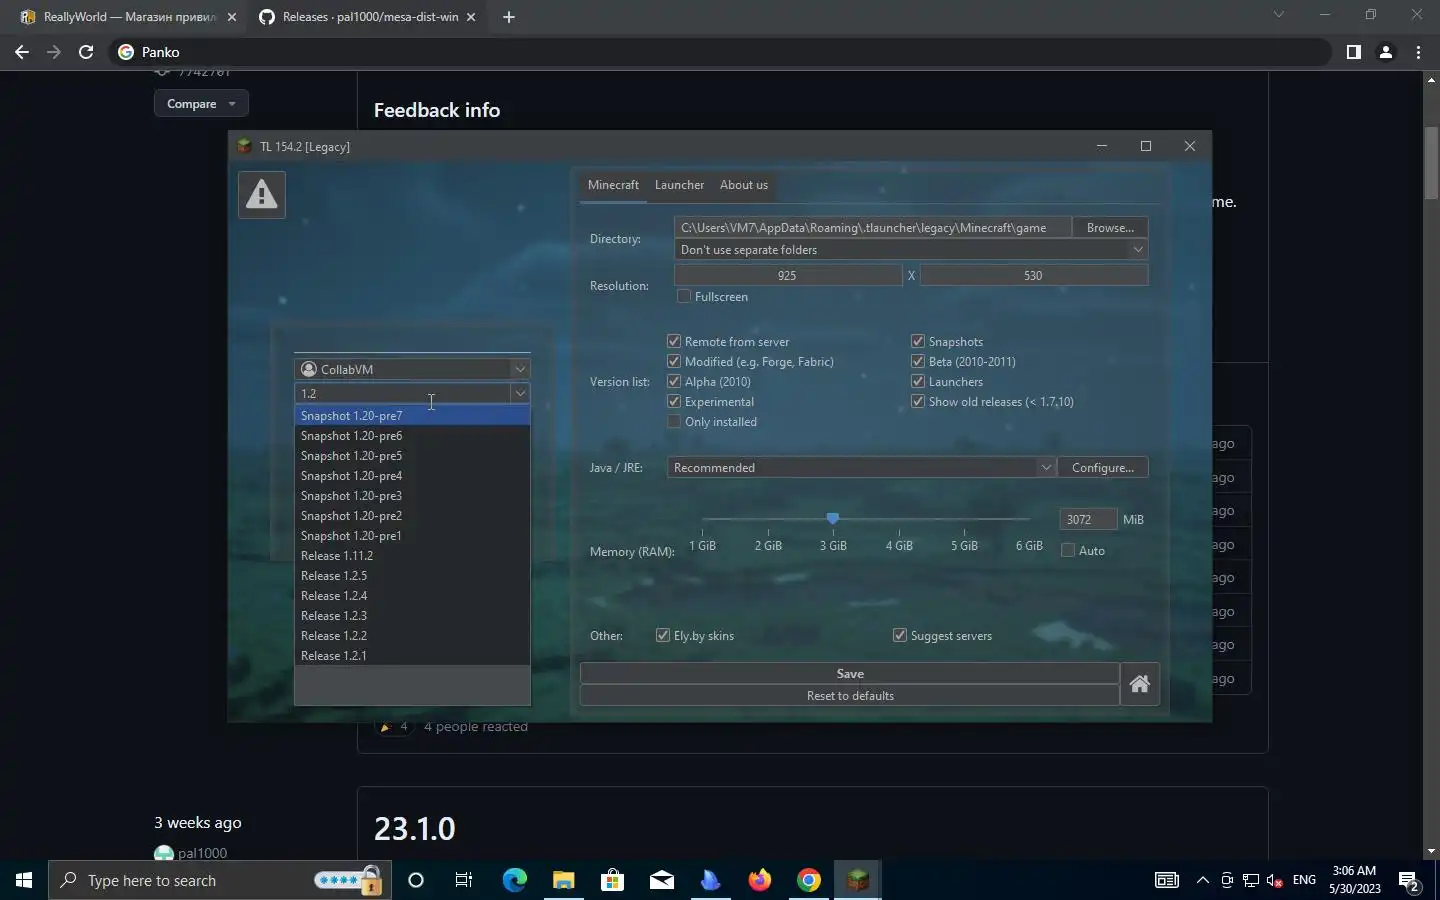Open the Java Recommended dropdown

click(862, 468)
